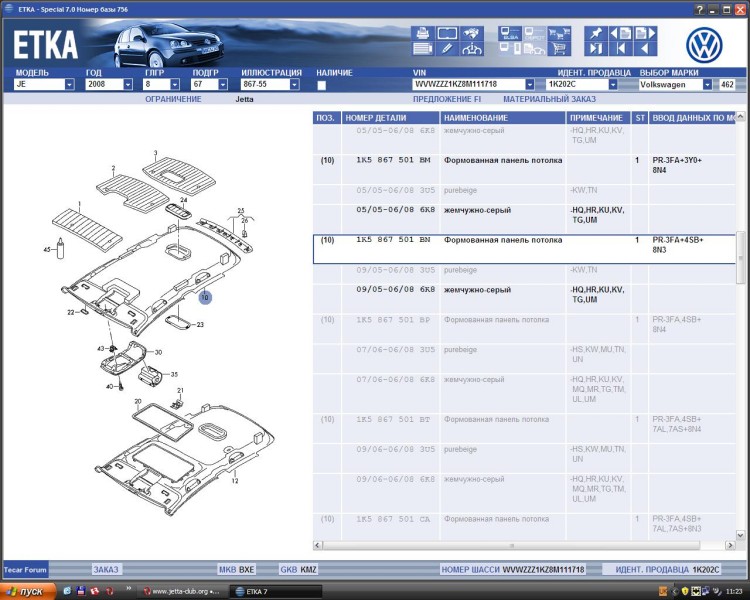
Task: Click the ЗАКАЗ button in status bar
Action: click(106, 569)
